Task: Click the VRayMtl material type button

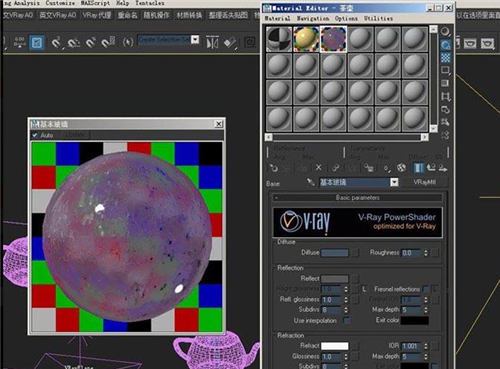Action: tap(424, 182)
